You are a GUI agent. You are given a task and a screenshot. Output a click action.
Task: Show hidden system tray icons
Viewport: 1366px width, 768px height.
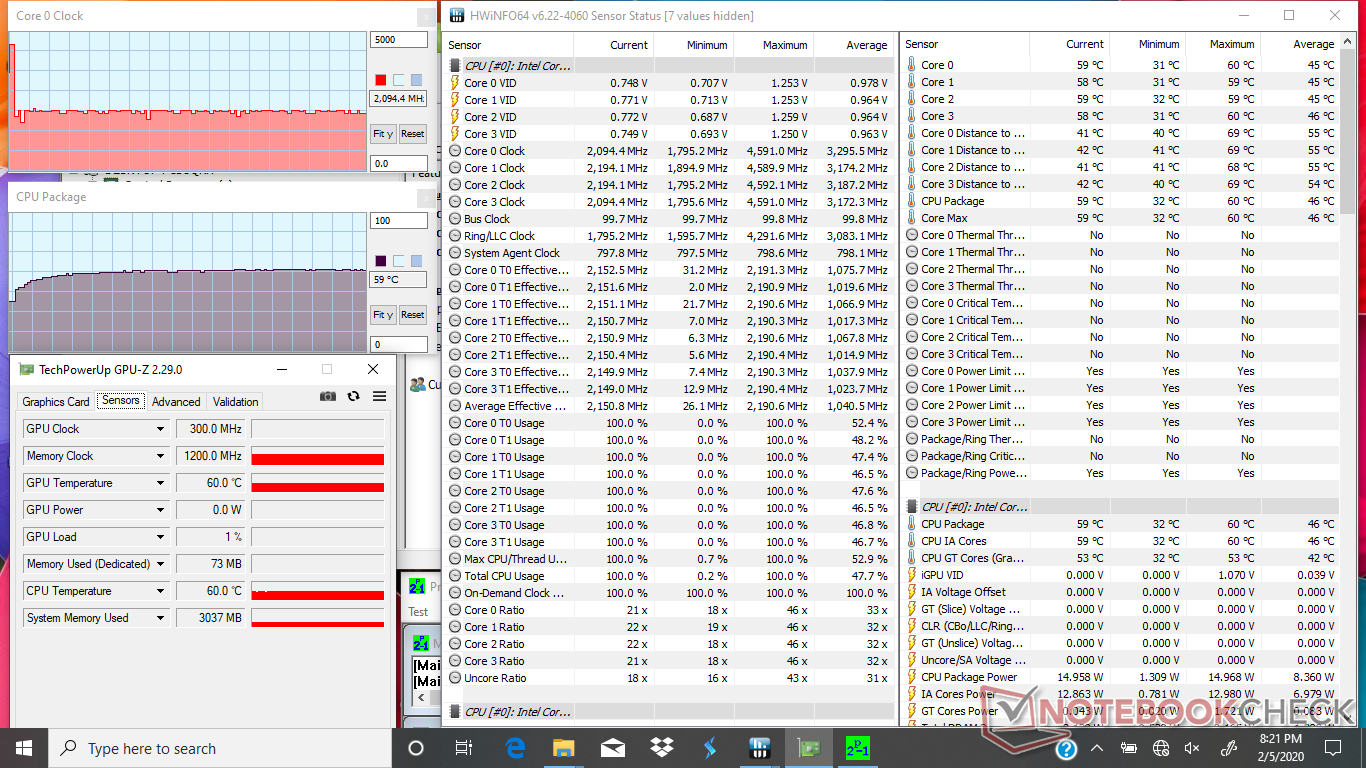click(1097, 748)
